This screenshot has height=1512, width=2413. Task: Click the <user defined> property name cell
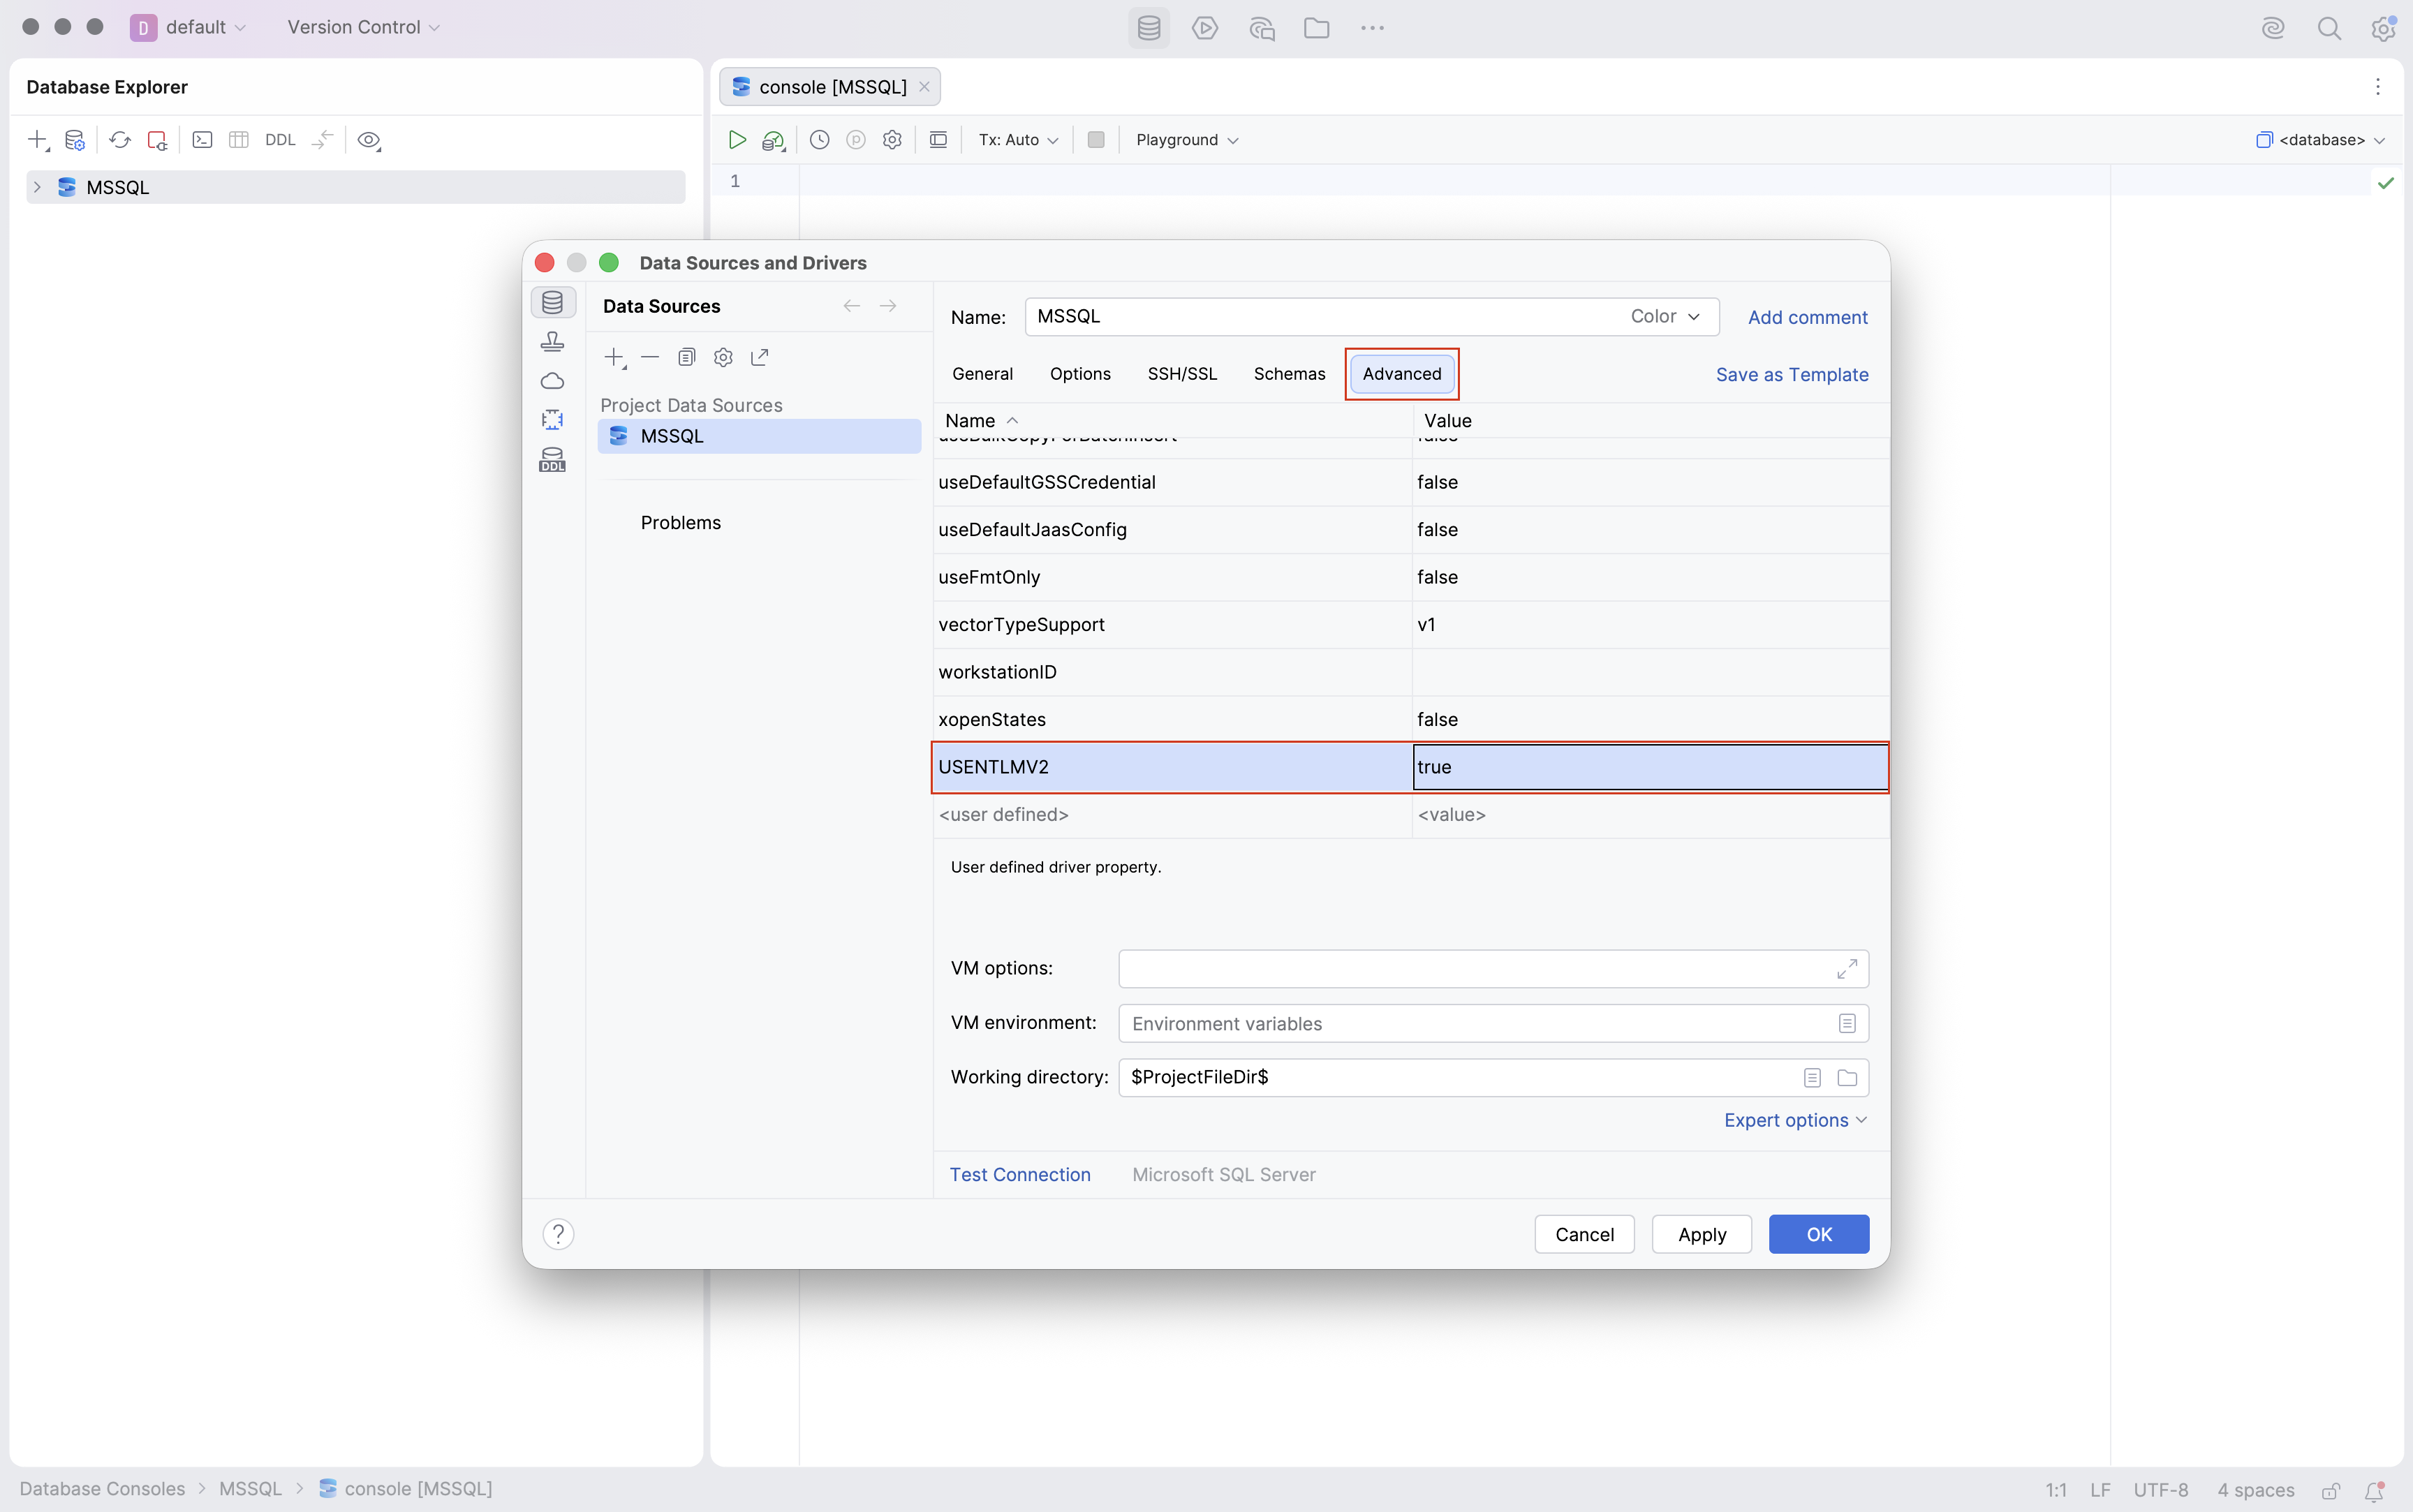pyautogui.click(x=1172, y=815)
